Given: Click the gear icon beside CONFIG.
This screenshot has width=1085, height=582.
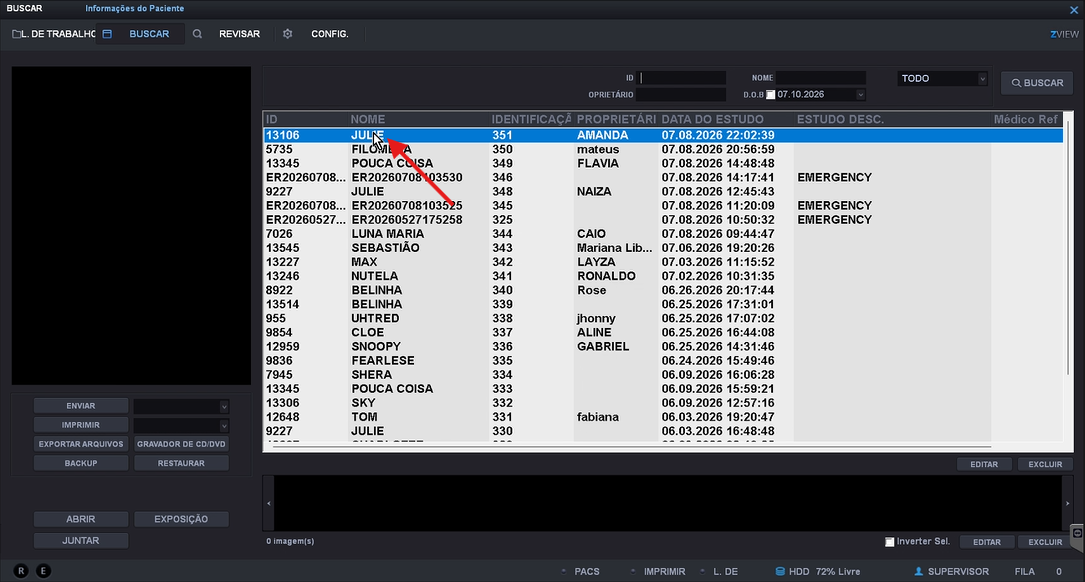Looking at the screenshot, I should point(288,34).
